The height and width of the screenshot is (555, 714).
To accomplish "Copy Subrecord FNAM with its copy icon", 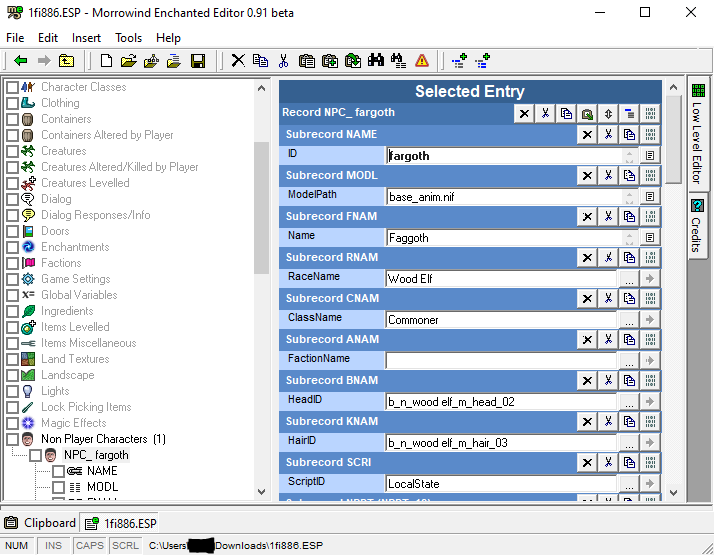I will tap(629, 217).
